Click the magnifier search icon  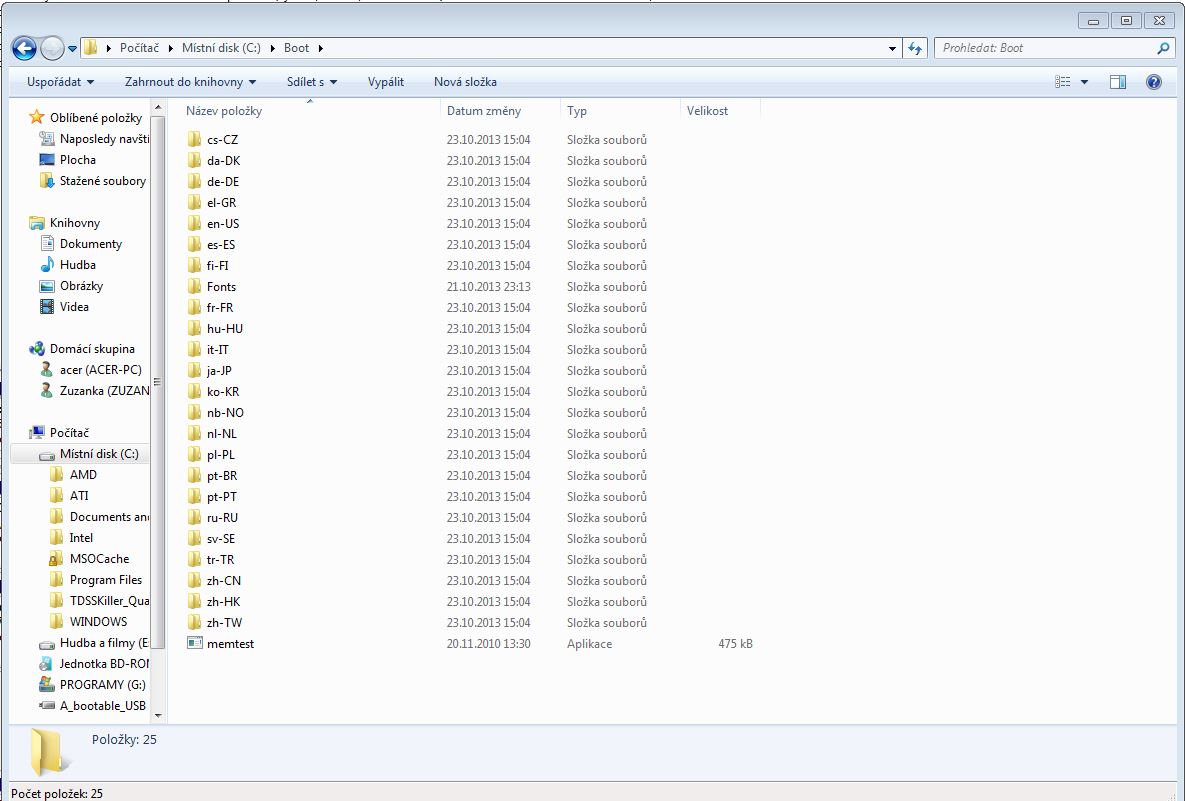(x=1163, y=48)
